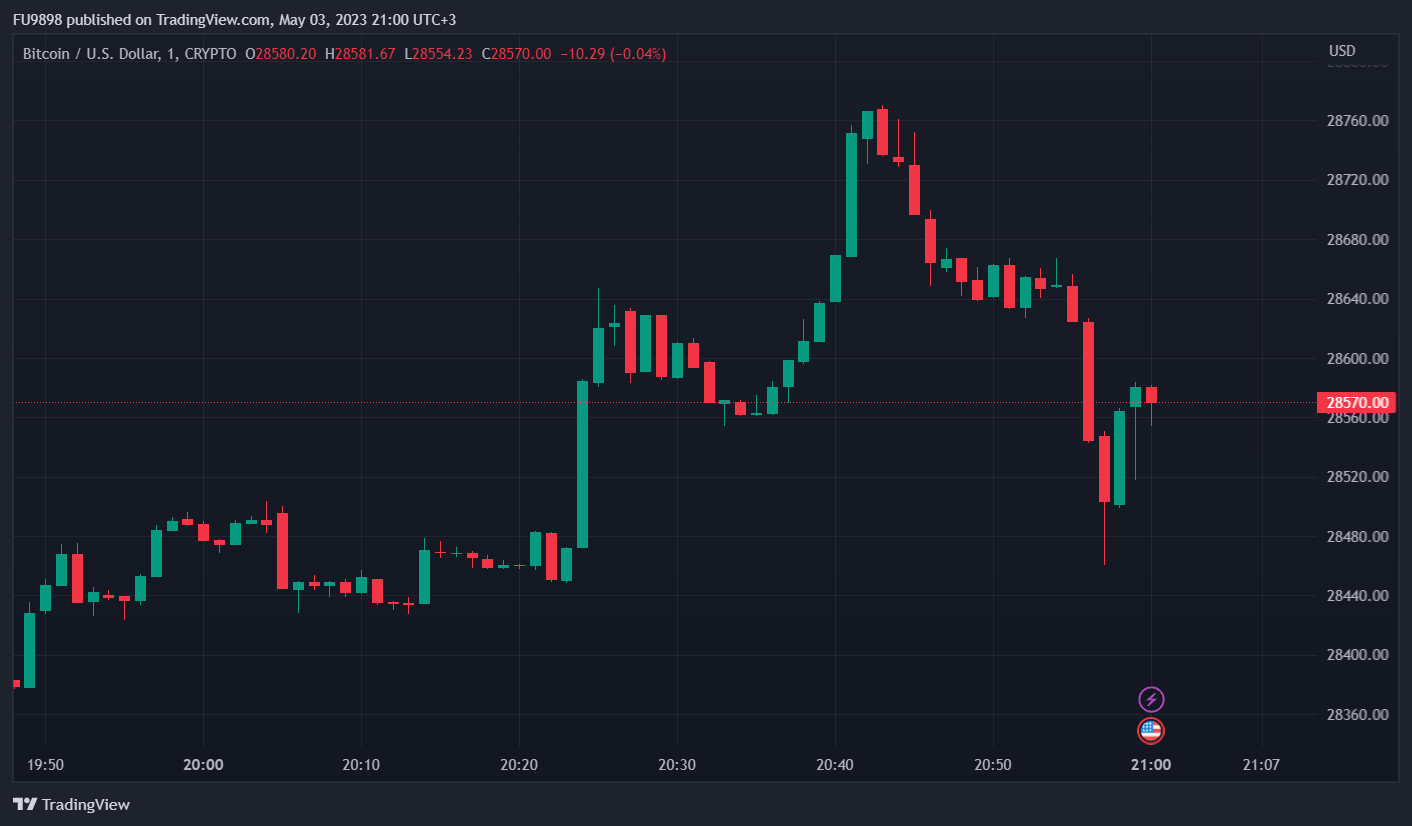This screenshot has width=1412, height=826.
Task: Click the 20:30 time axis label
Action: (677, 765)
